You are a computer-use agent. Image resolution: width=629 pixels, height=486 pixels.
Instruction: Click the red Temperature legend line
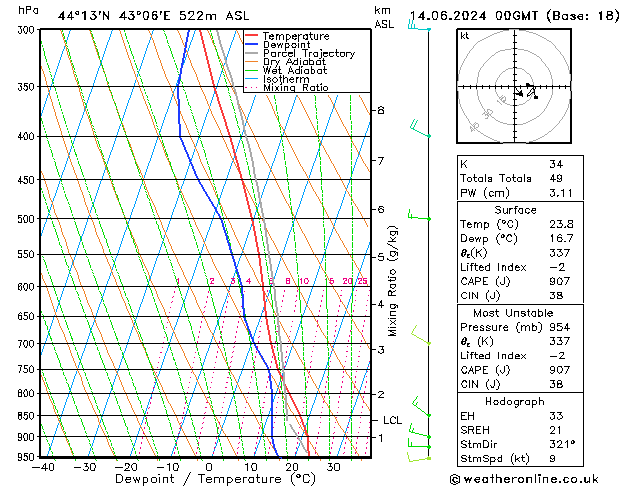252,36
